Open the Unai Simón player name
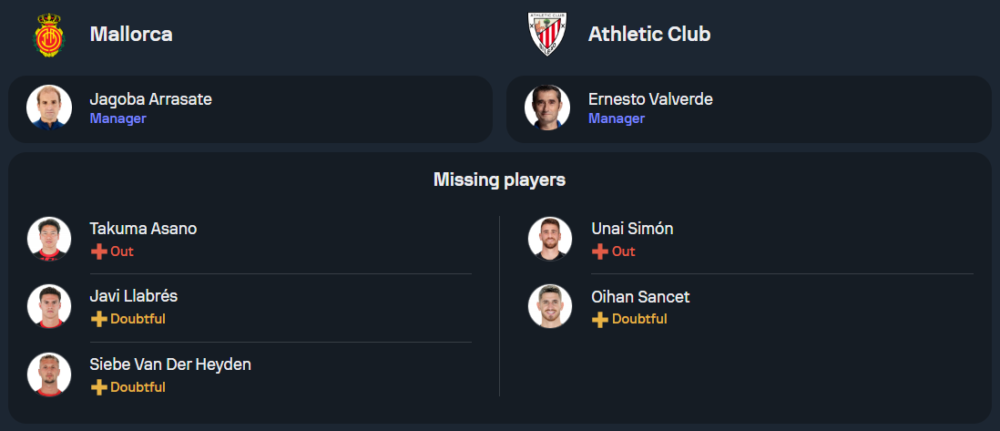This screenshot has height=431, width=1000. click(x=632, y=228)
